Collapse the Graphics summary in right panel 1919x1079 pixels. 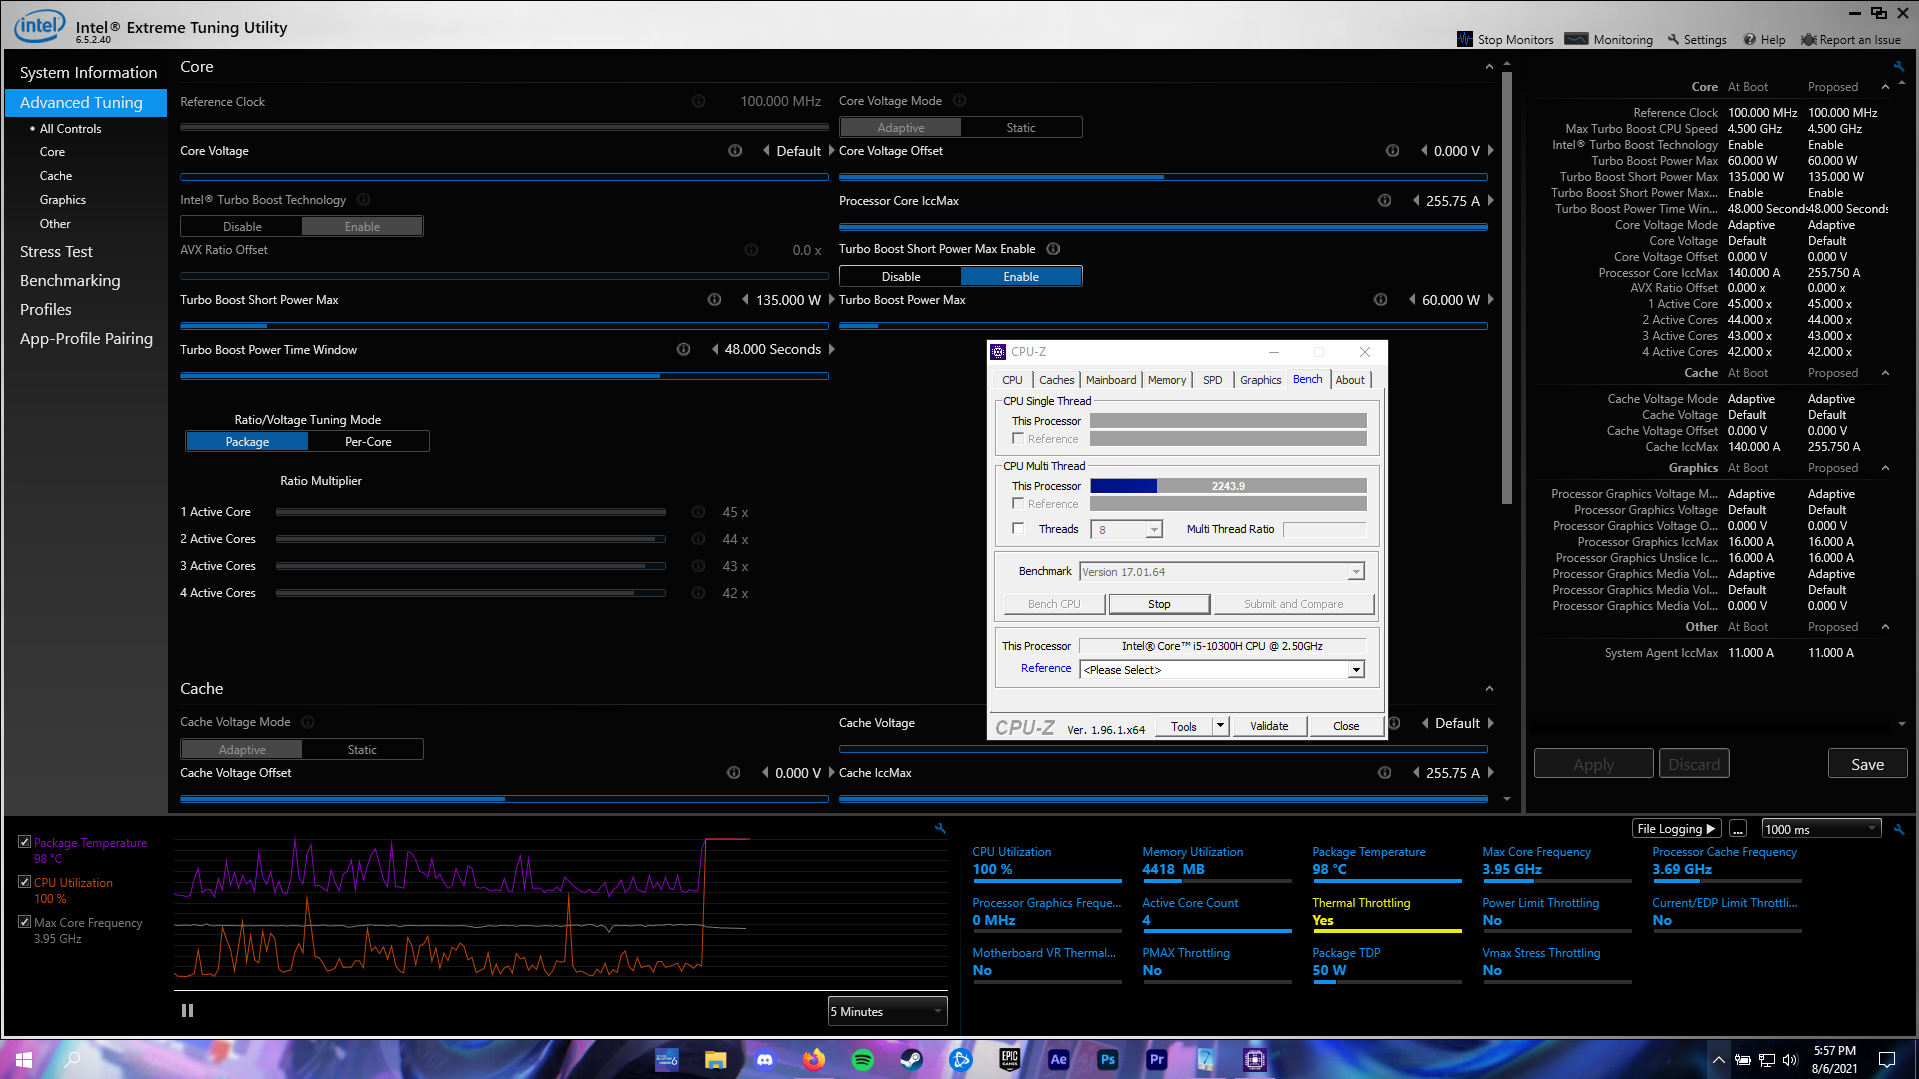click(x=1885, y=468)
